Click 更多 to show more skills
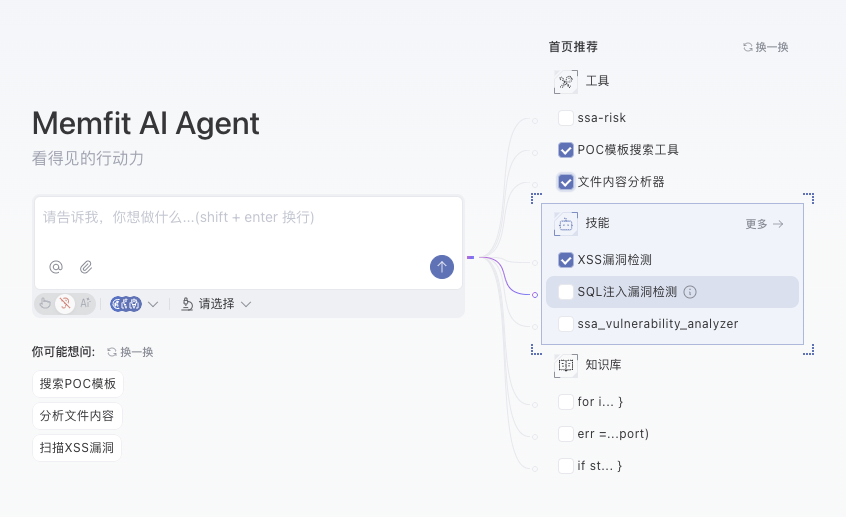Viewport: 846px width, 517px height. (764, 224)
